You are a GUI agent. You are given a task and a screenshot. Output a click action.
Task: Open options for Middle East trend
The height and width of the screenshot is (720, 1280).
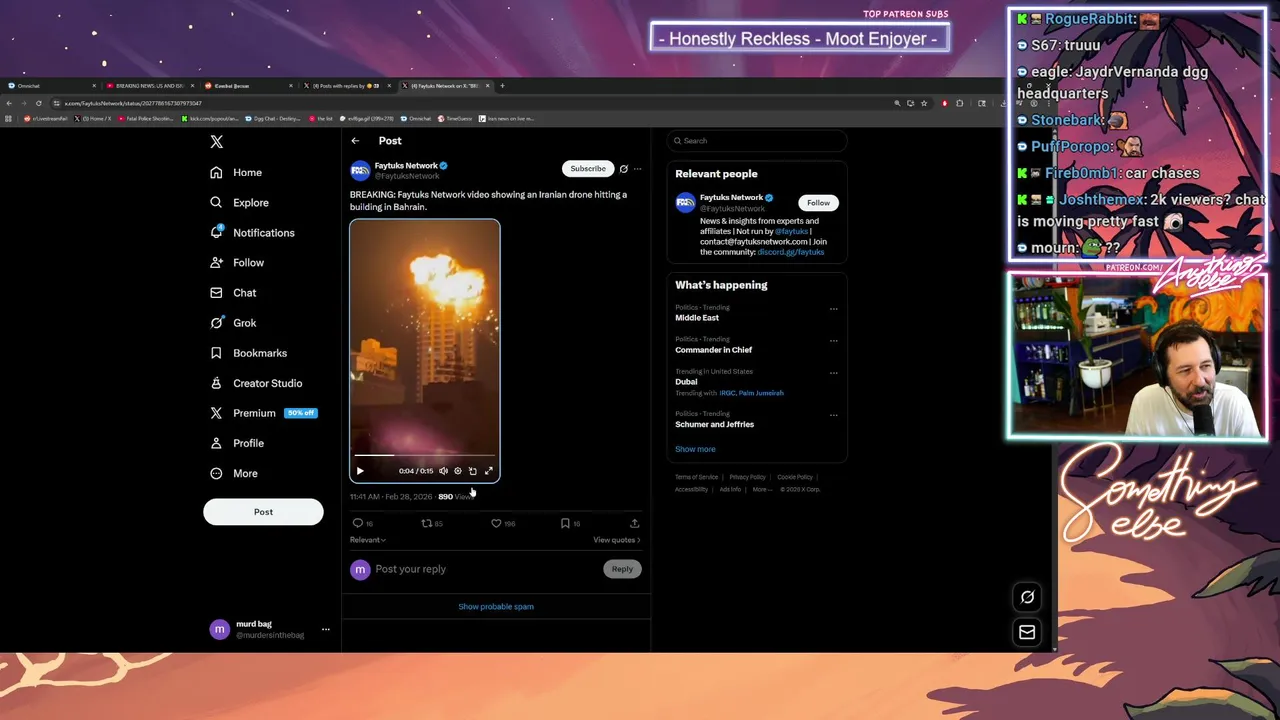[833, 309]
